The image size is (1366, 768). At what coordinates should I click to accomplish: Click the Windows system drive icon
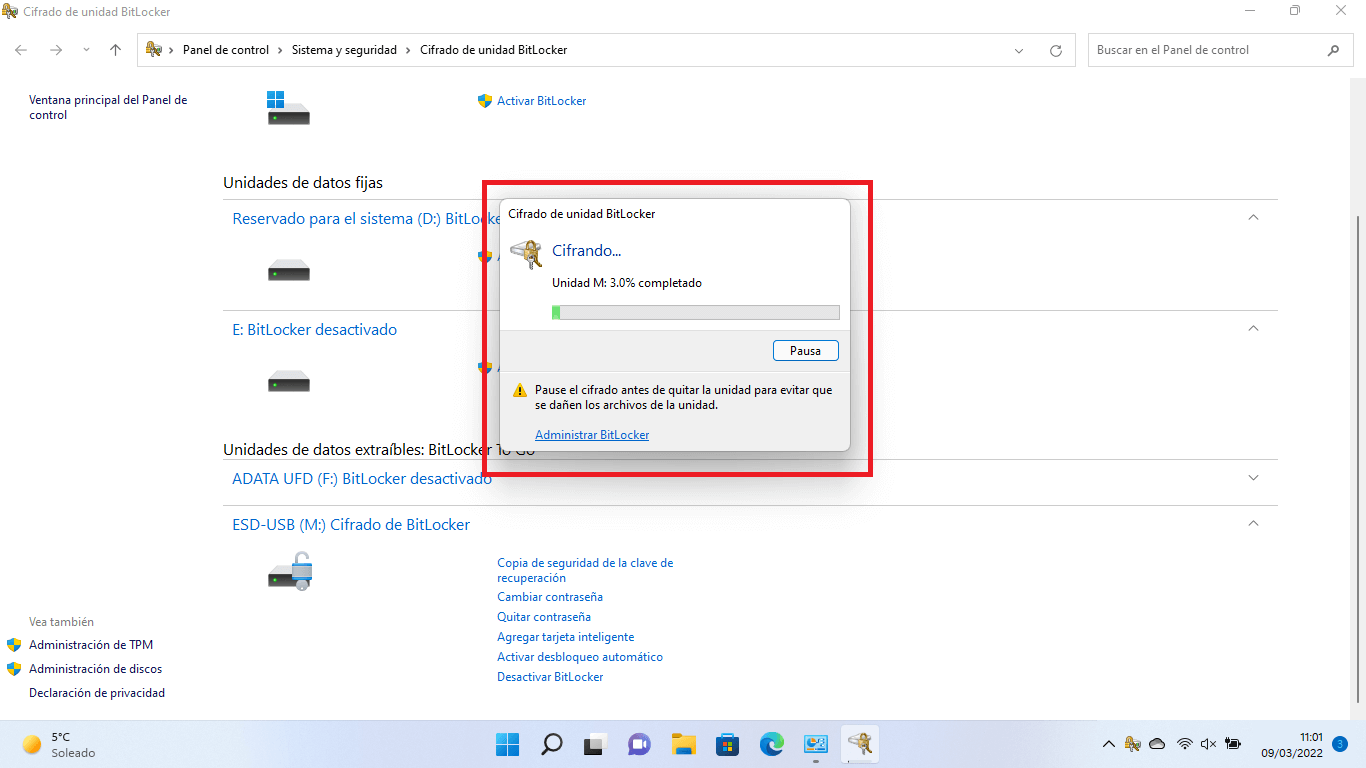[288, 107]
